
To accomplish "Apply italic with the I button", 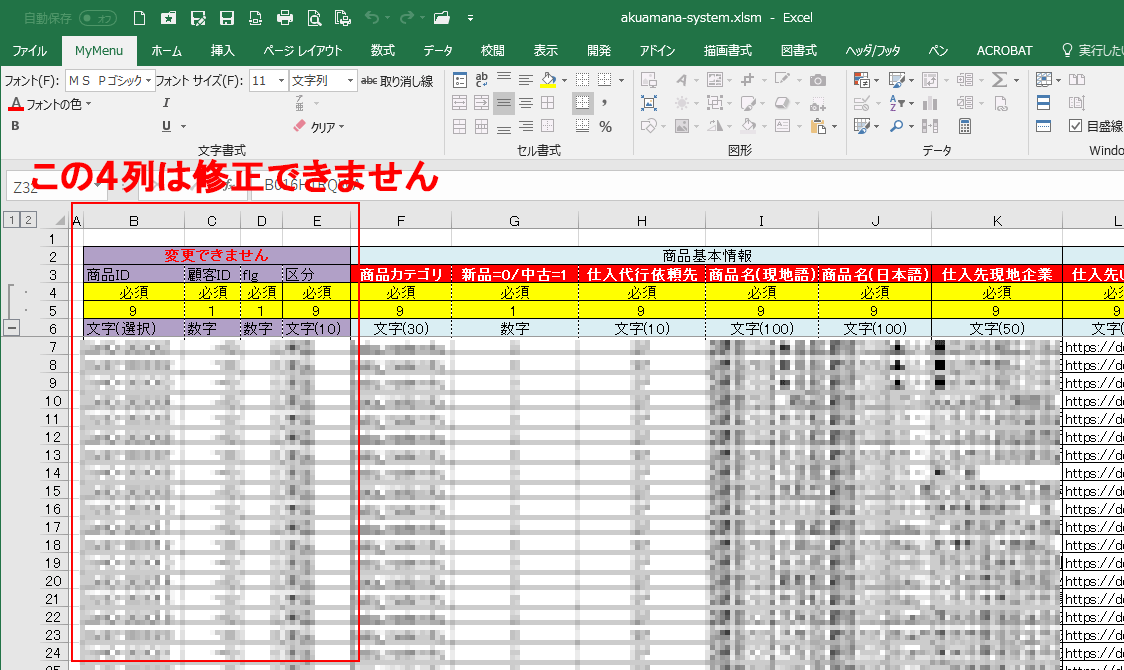I will (x=166, y=103).
